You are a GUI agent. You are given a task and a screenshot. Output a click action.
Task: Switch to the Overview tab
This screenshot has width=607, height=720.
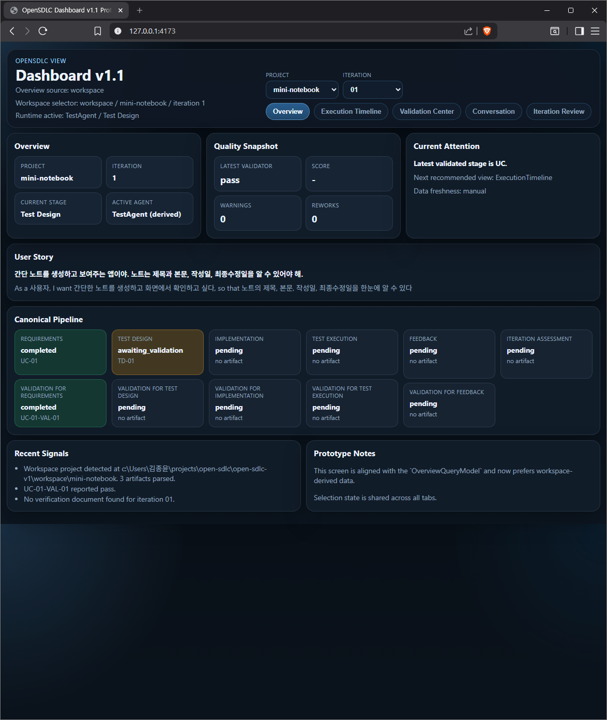pyautogui.click(x=287, y=111)
